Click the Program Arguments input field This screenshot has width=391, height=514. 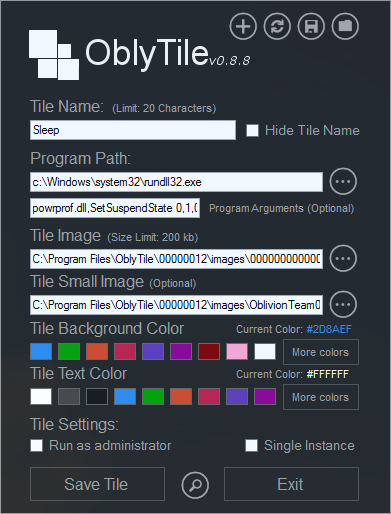(x=115, y=208)
